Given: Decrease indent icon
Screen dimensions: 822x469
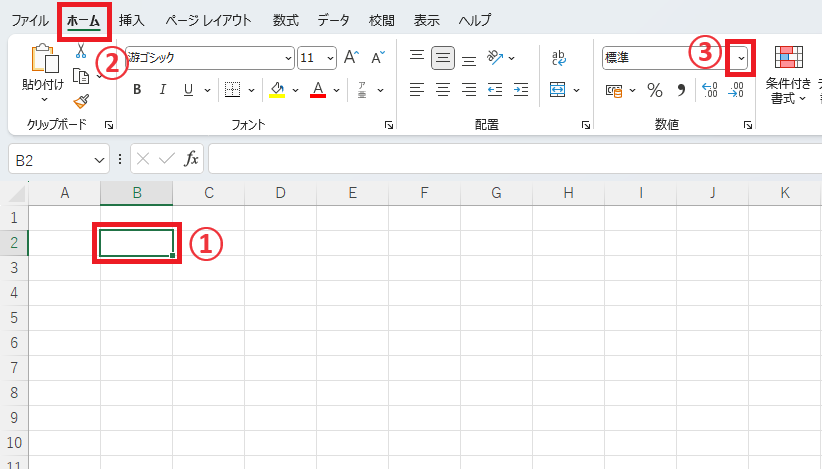Looking at the screenshot, I should (x=495, y=90).
